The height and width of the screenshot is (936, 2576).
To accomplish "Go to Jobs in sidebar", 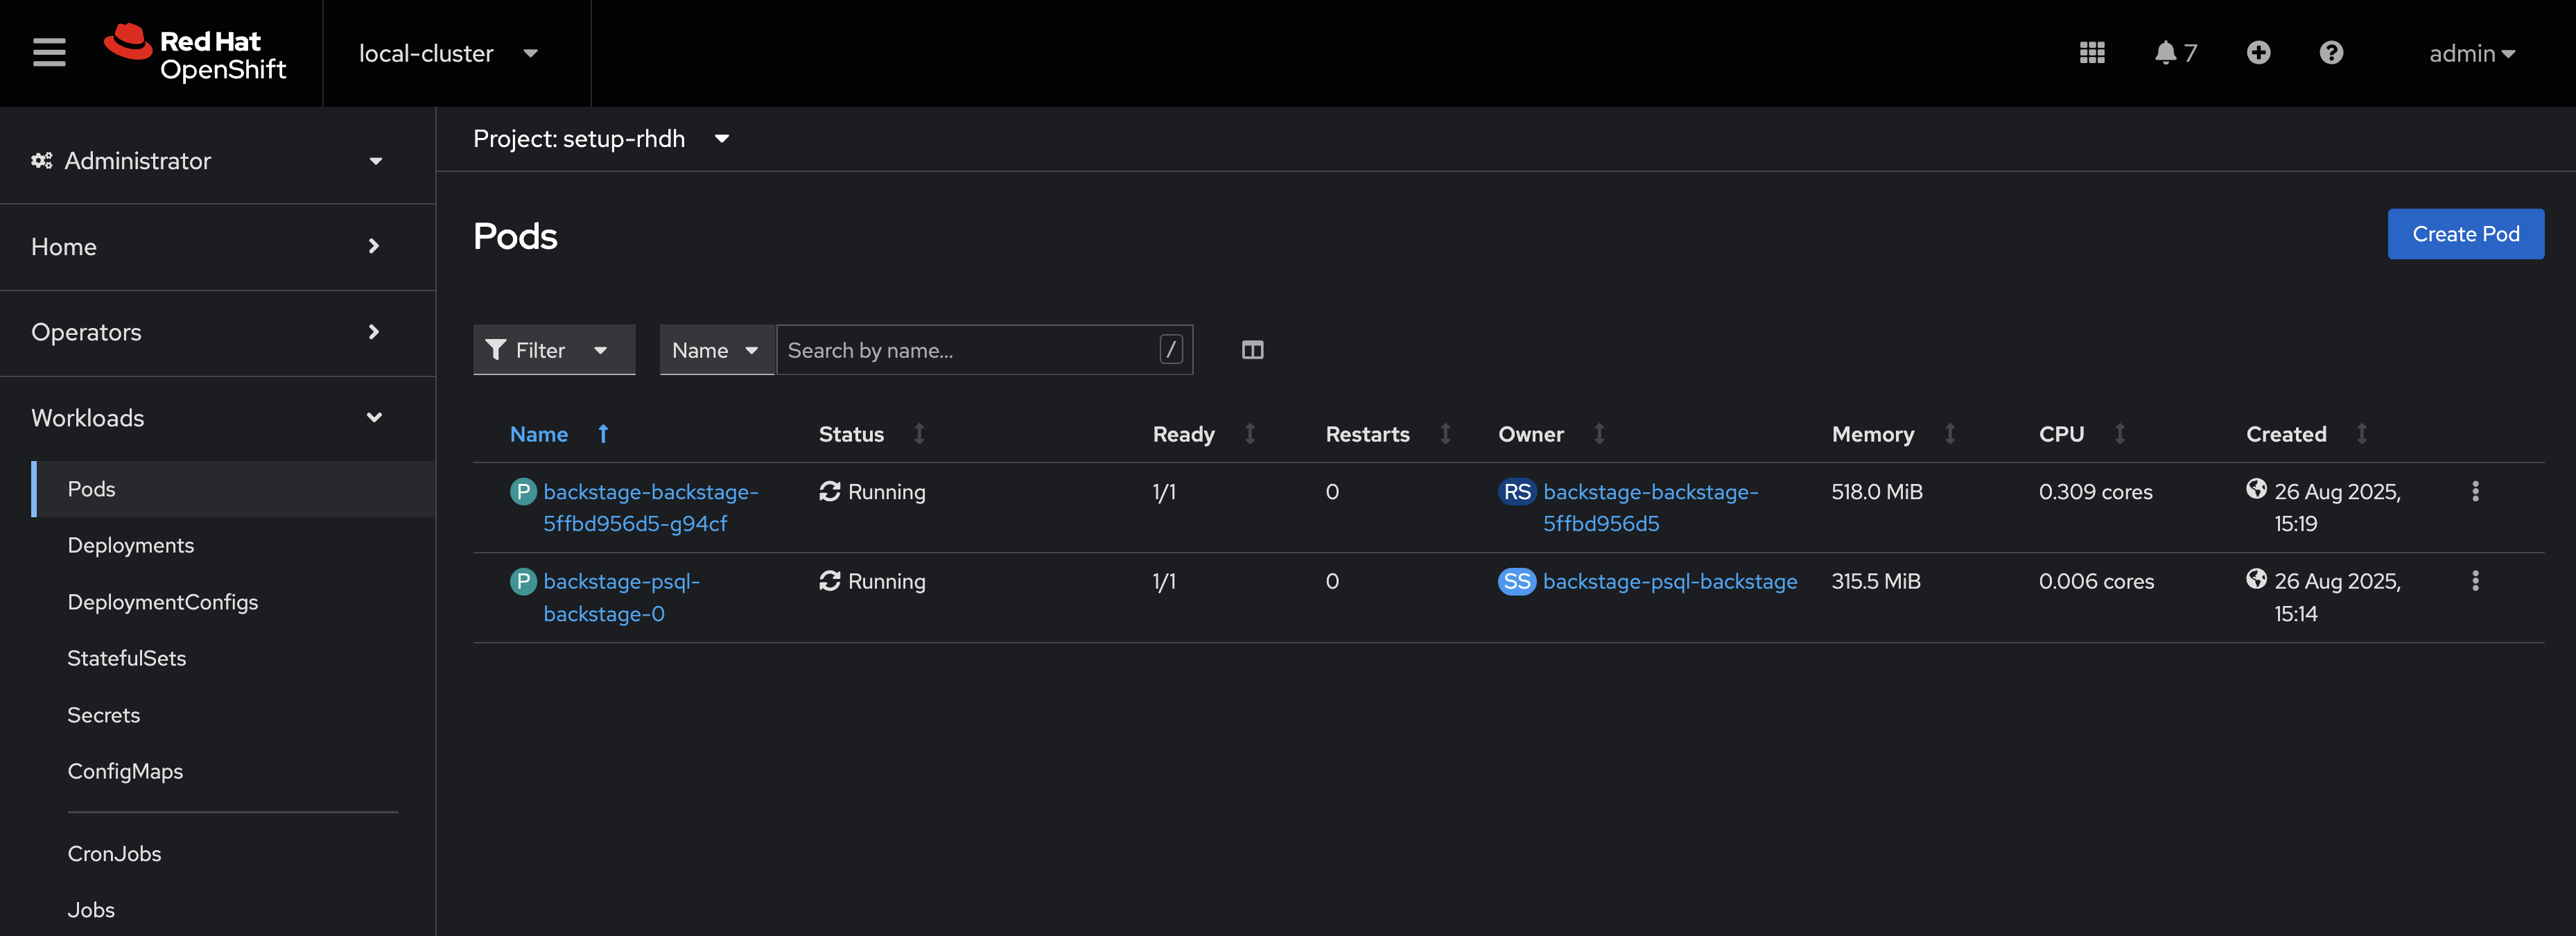I will [91, 910].
